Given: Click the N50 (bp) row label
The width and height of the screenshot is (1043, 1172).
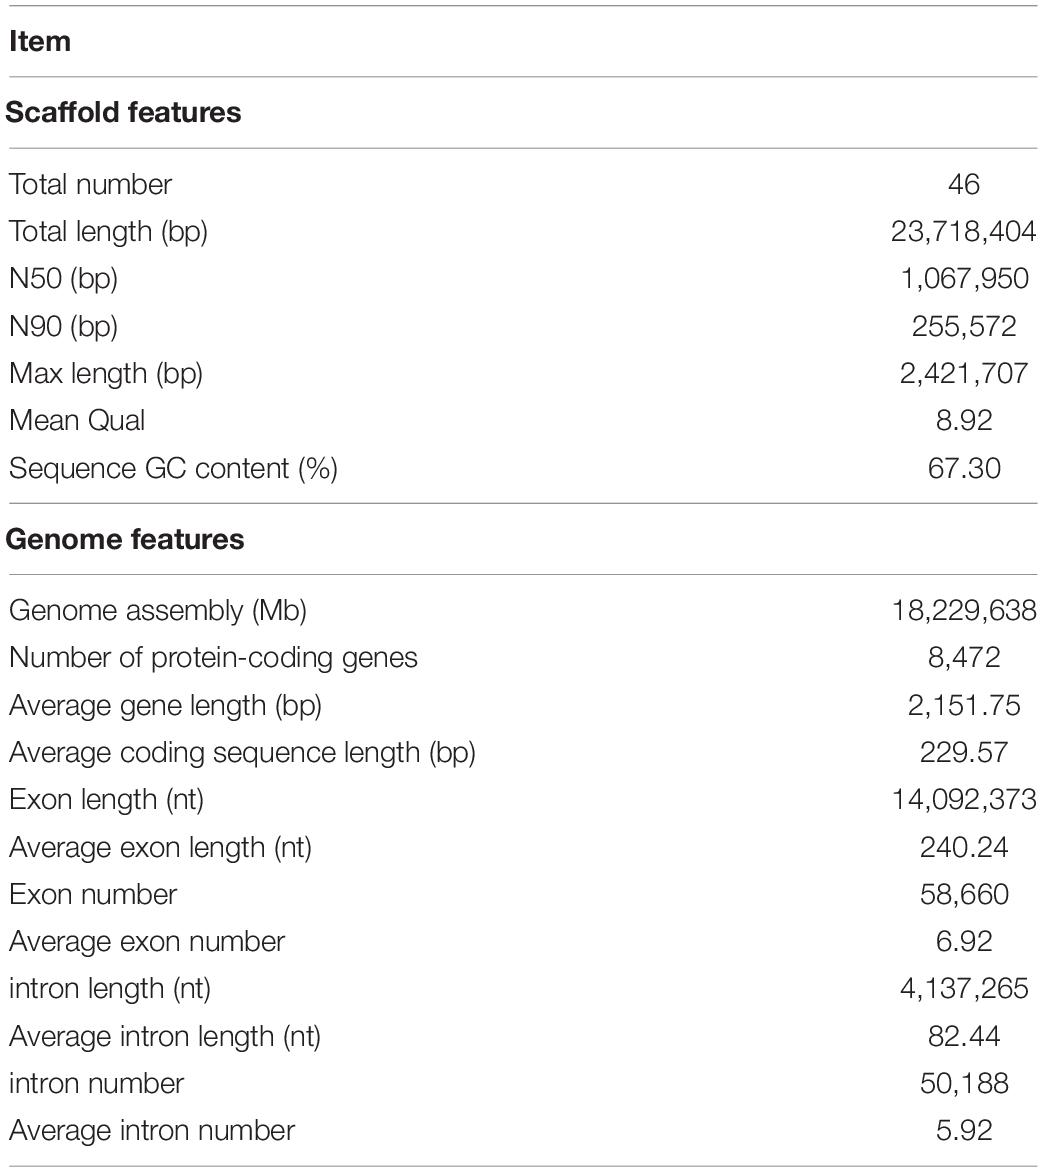Looking at the screenshot, I should 64,279.
